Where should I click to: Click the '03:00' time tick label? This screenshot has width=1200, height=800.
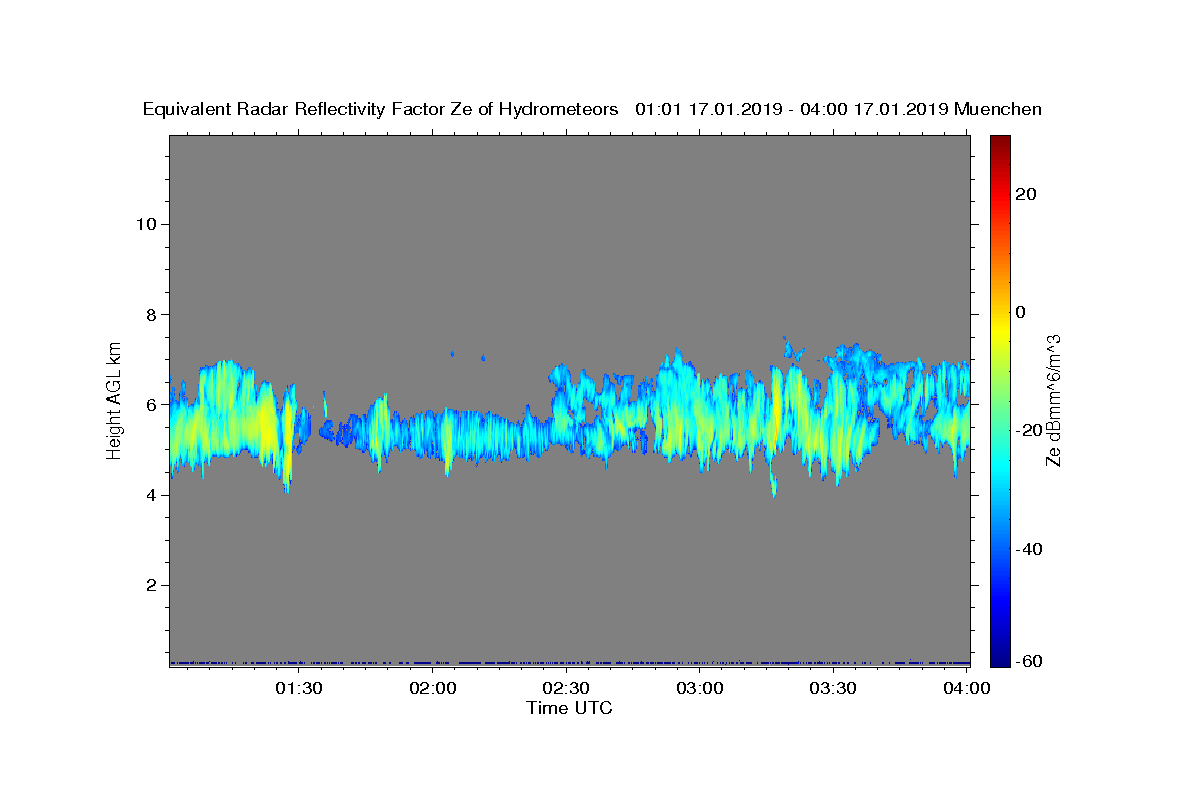tap(700, 688)
